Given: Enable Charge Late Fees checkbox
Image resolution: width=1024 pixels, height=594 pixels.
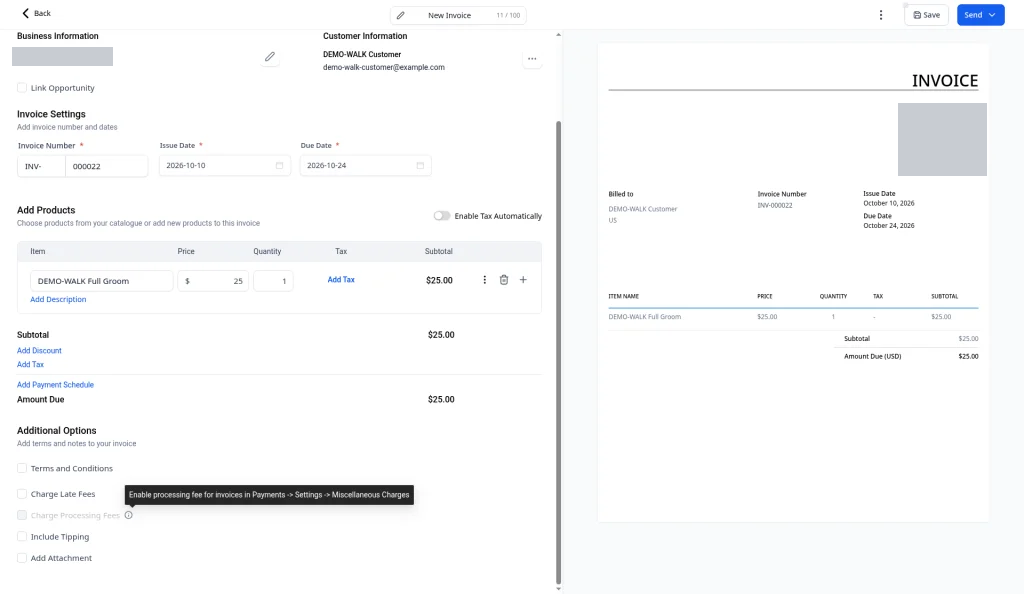Looking at the screenshot, I should click(22, 494).
